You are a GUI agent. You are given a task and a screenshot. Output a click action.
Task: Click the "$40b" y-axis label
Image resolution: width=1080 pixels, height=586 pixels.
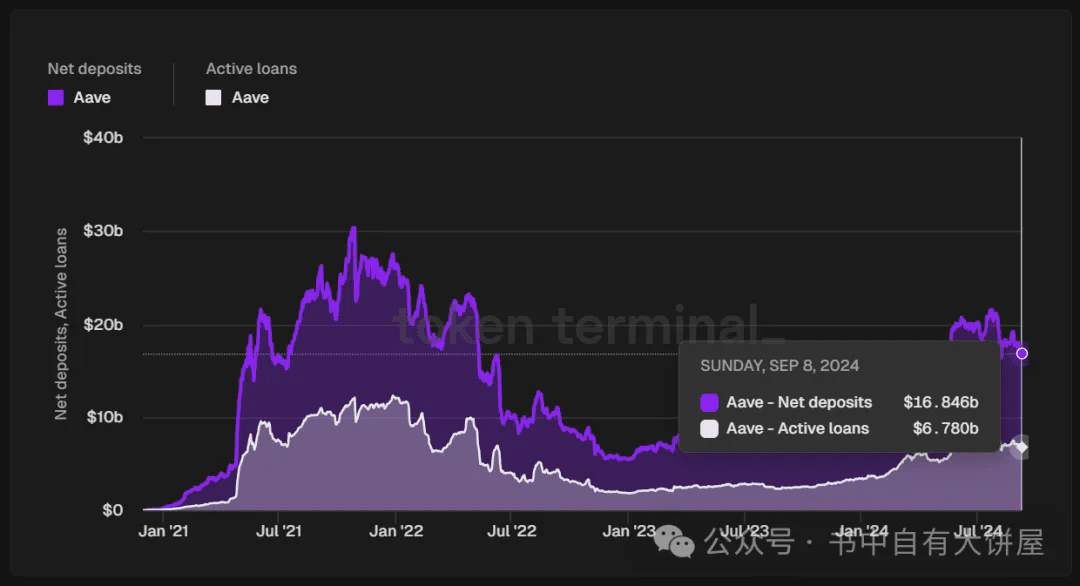pyautogui.click(x=103, y=138)
